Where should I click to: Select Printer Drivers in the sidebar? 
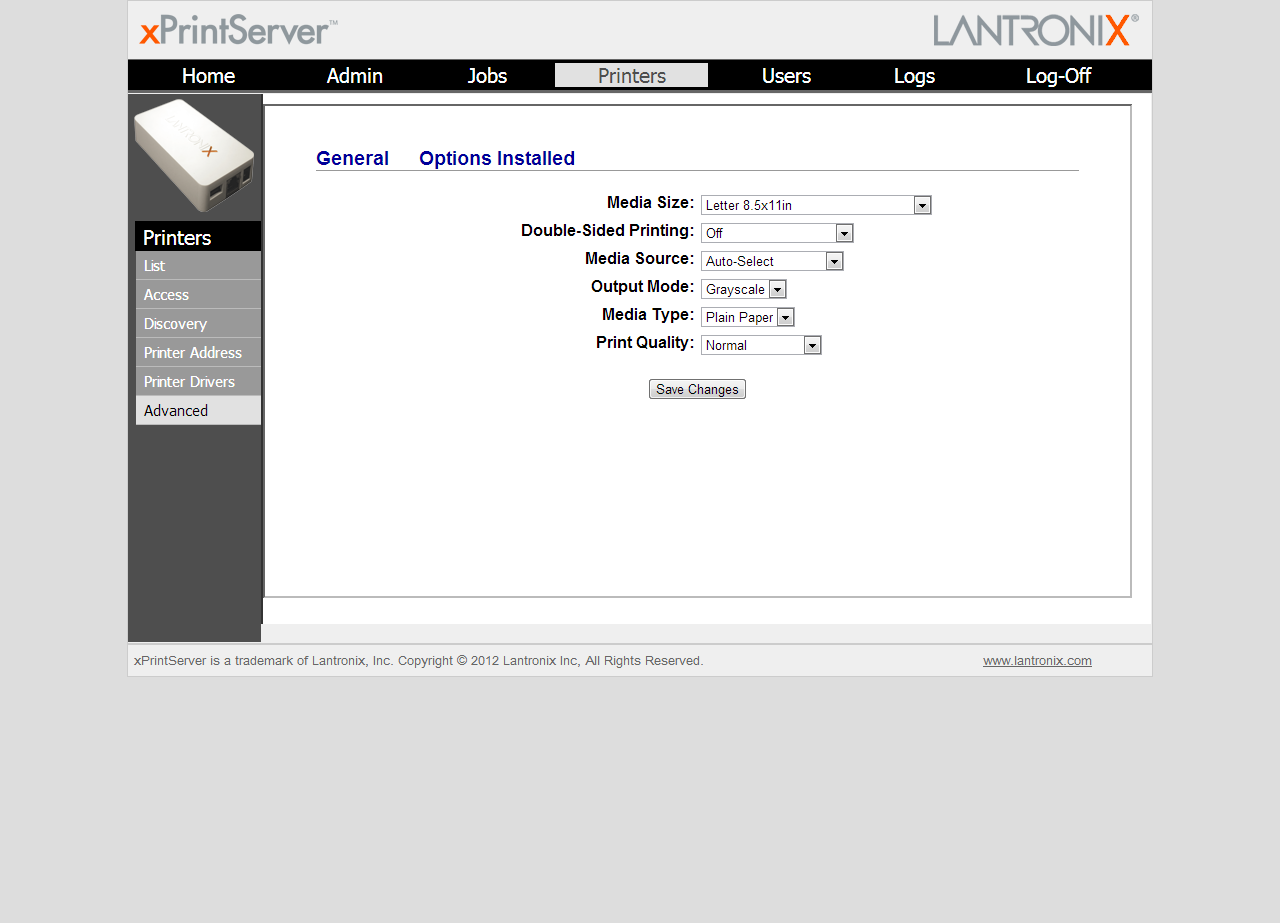coord(198,382)
